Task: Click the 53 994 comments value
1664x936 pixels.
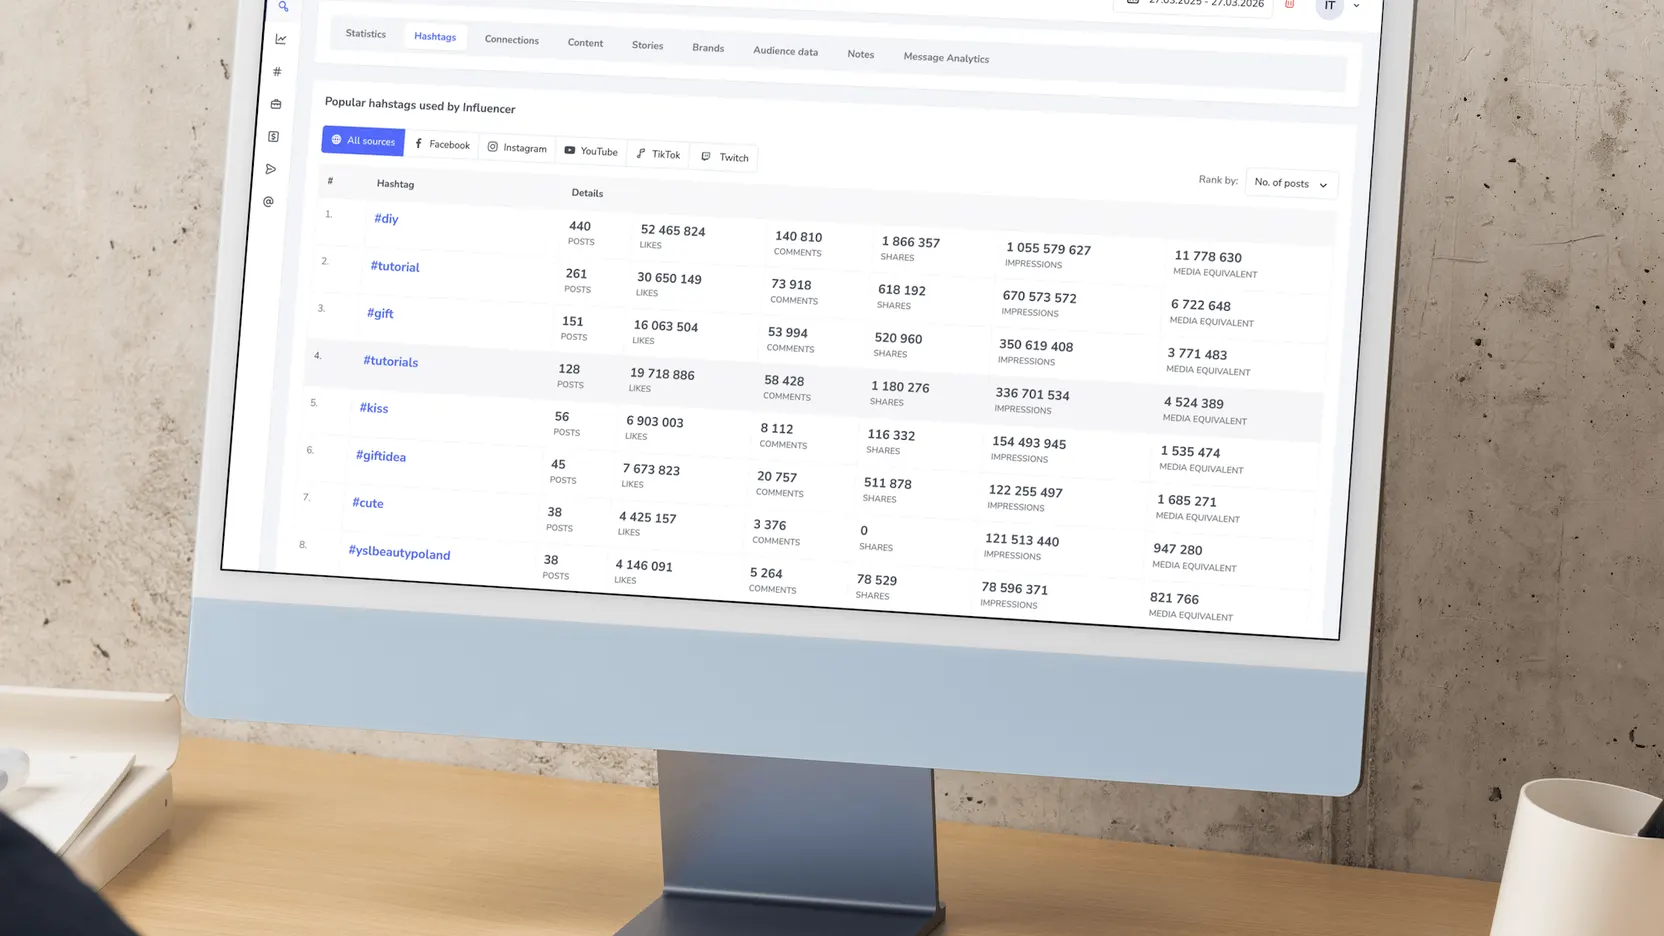Action: 788,333
